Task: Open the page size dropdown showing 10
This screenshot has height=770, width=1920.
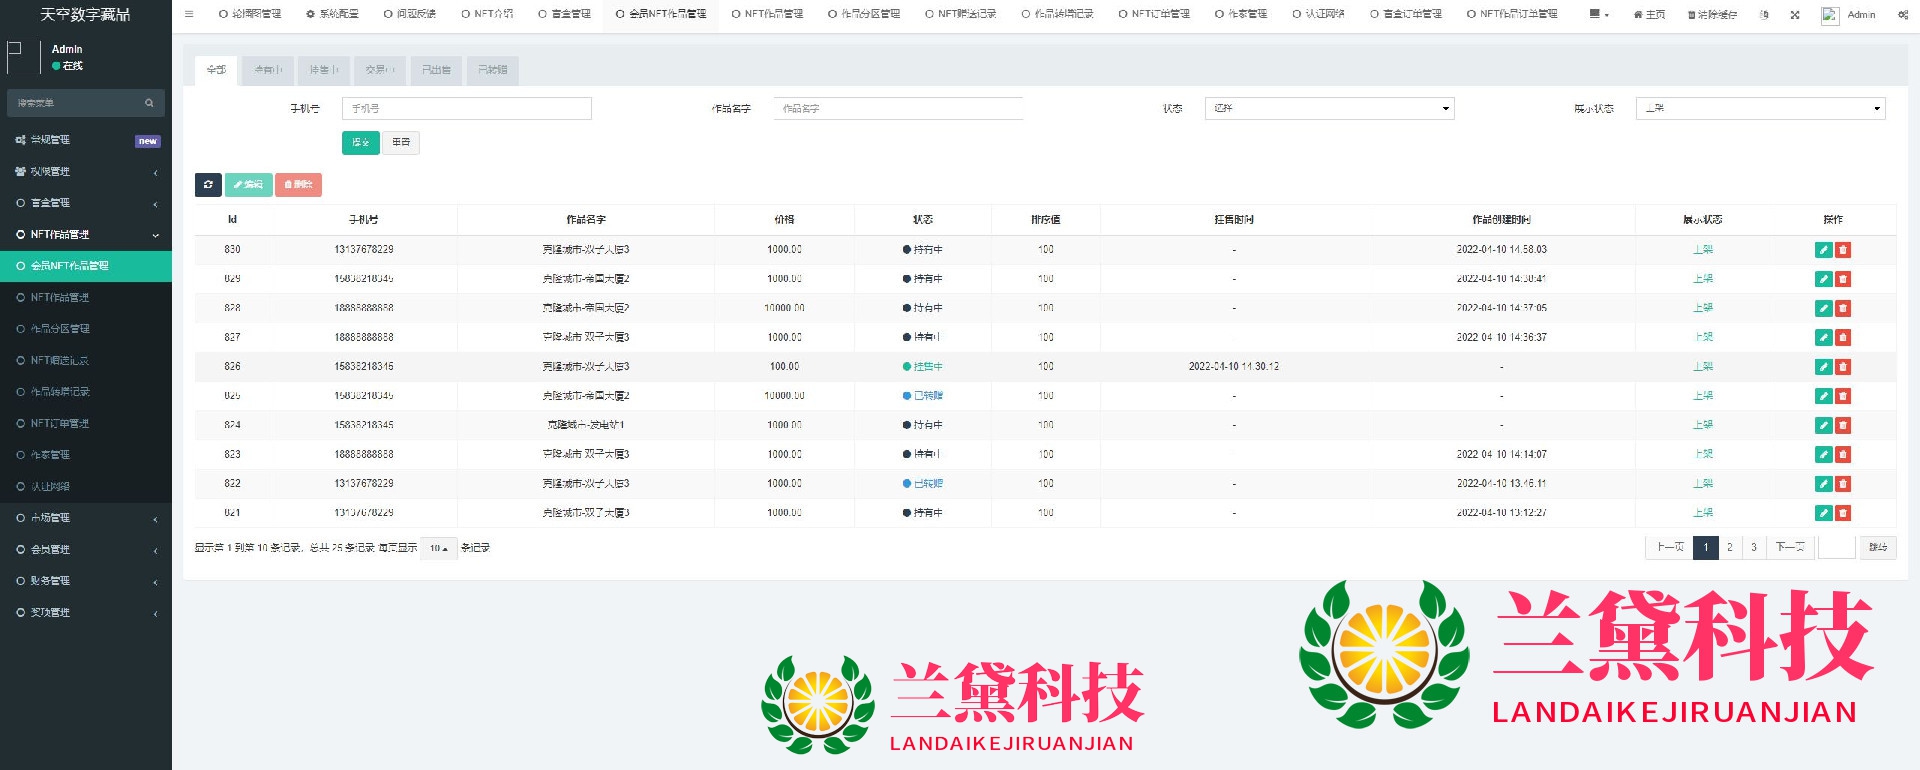Action: coord(439,548)
